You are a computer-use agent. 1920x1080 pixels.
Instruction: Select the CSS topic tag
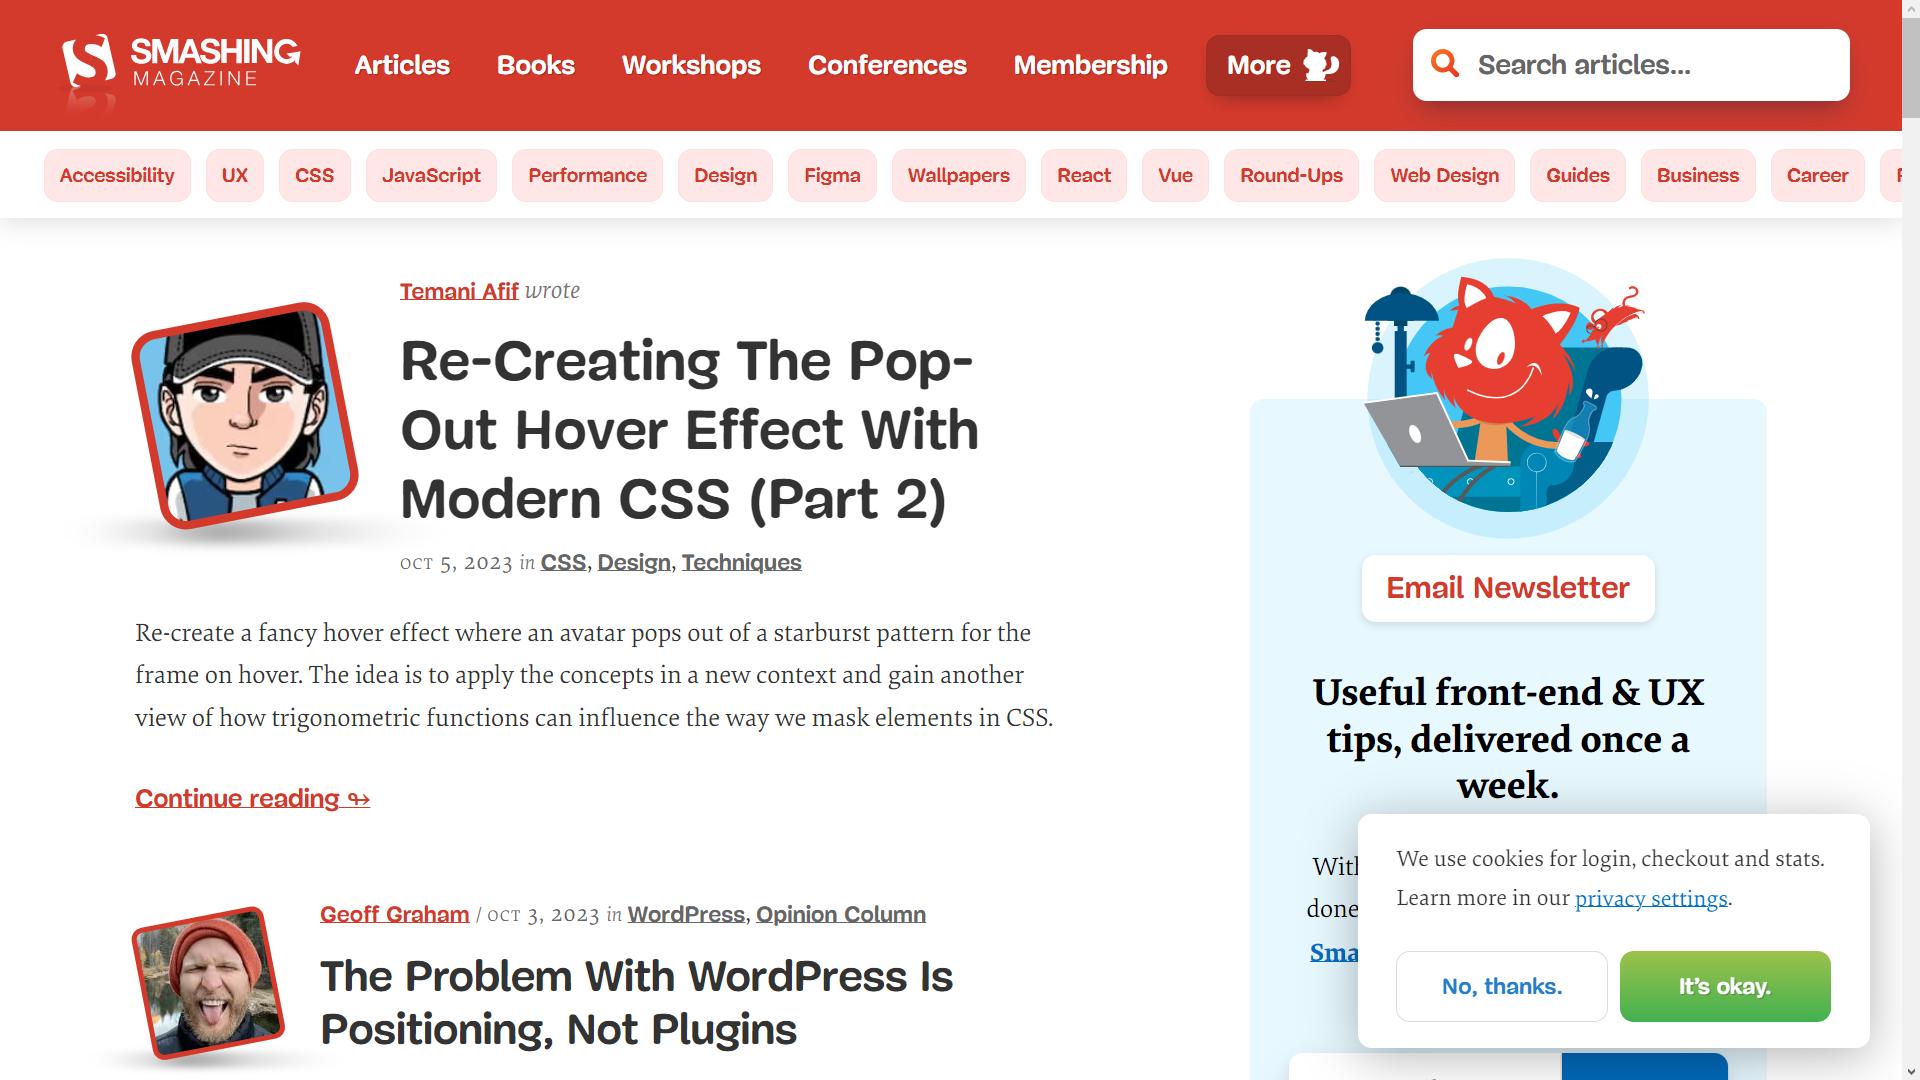coord(314,175)
